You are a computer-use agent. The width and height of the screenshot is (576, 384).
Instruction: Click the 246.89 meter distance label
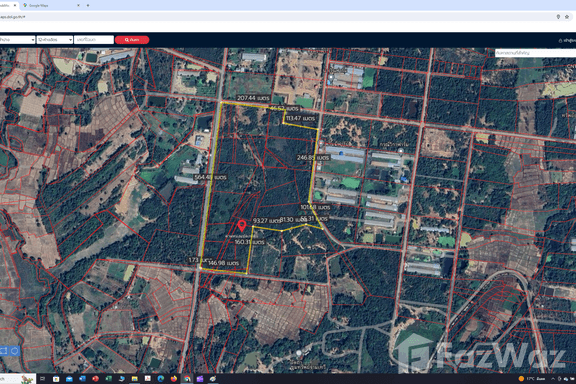(x=313, y=157)
